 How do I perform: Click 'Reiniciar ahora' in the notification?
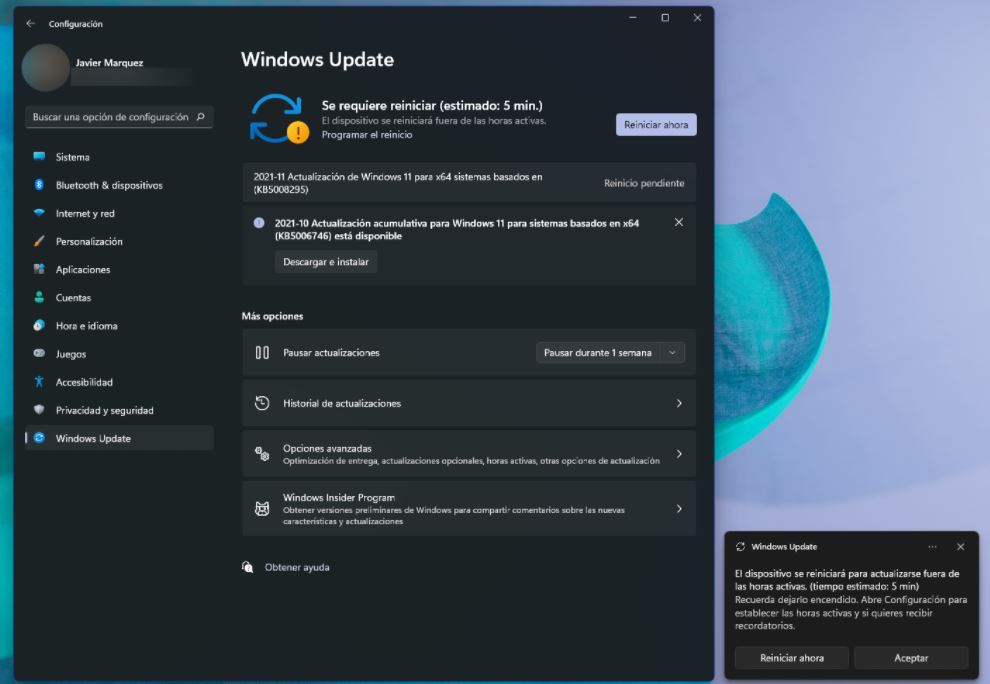(x=792, y=657)
